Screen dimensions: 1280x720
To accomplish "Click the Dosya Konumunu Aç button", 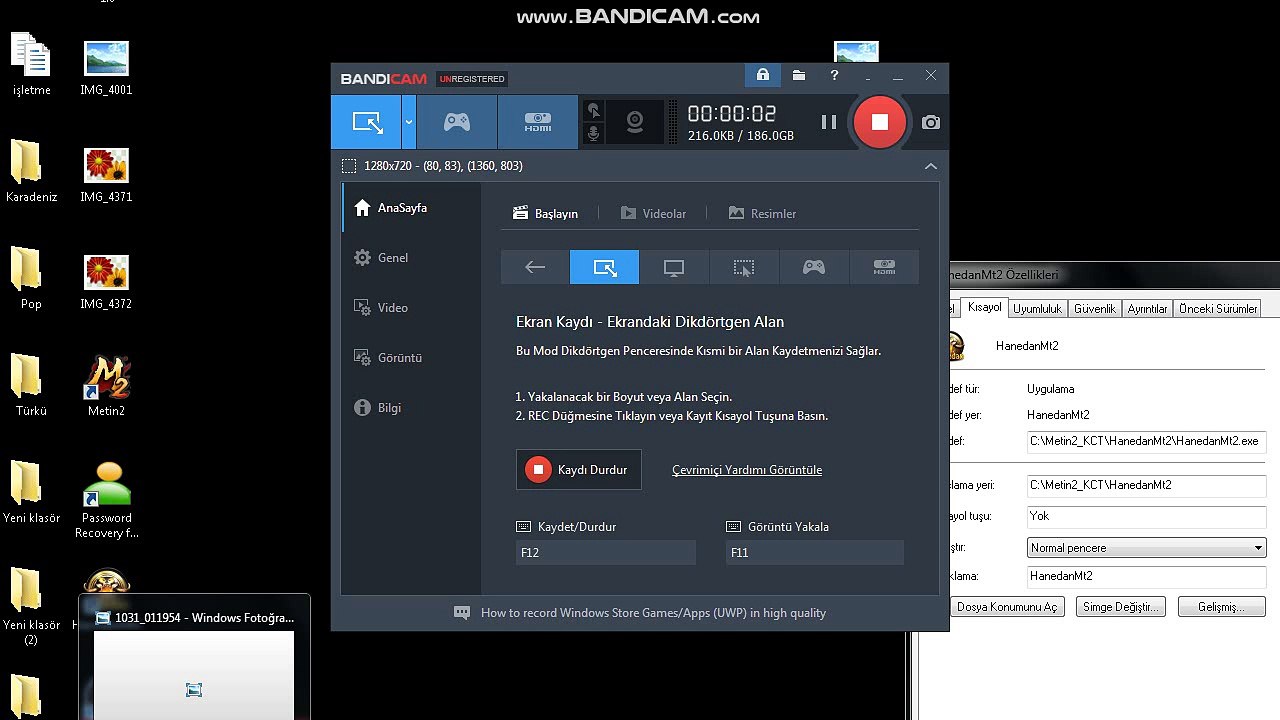I will tap(1006, 607).
